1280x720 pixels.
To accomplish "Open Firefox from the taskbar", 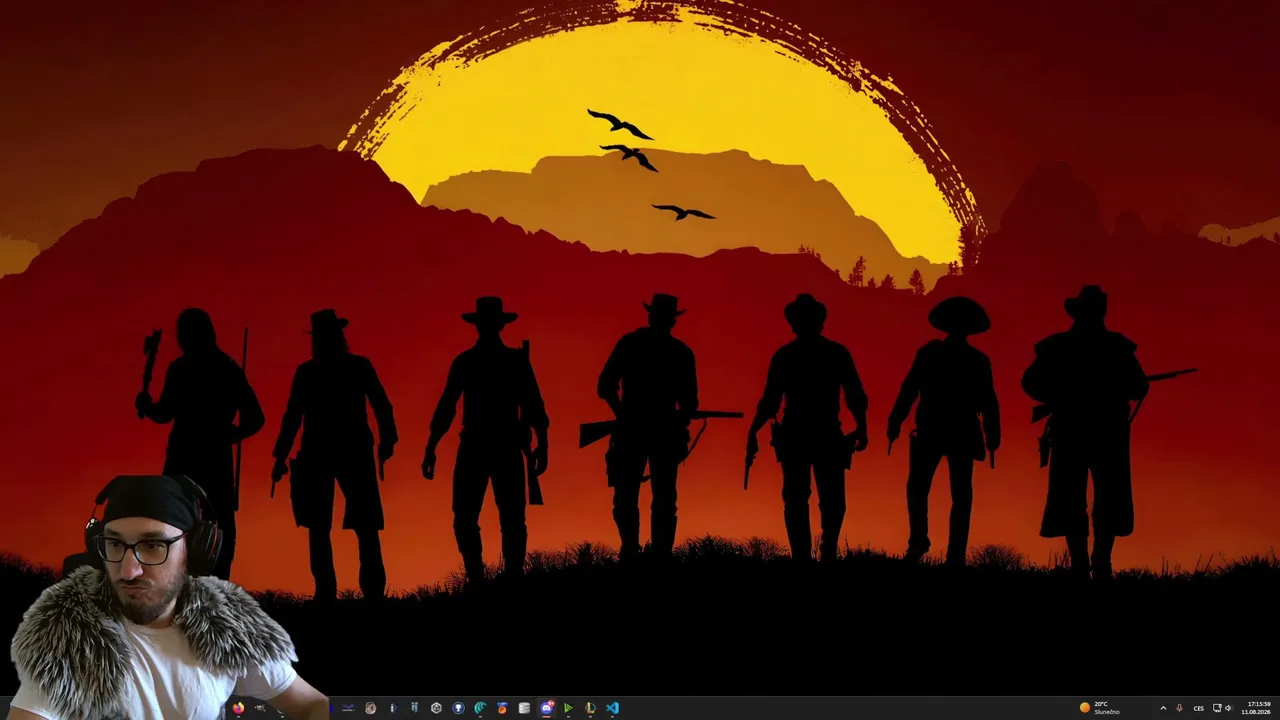I will pyautogui.click(x=238, y=708).
